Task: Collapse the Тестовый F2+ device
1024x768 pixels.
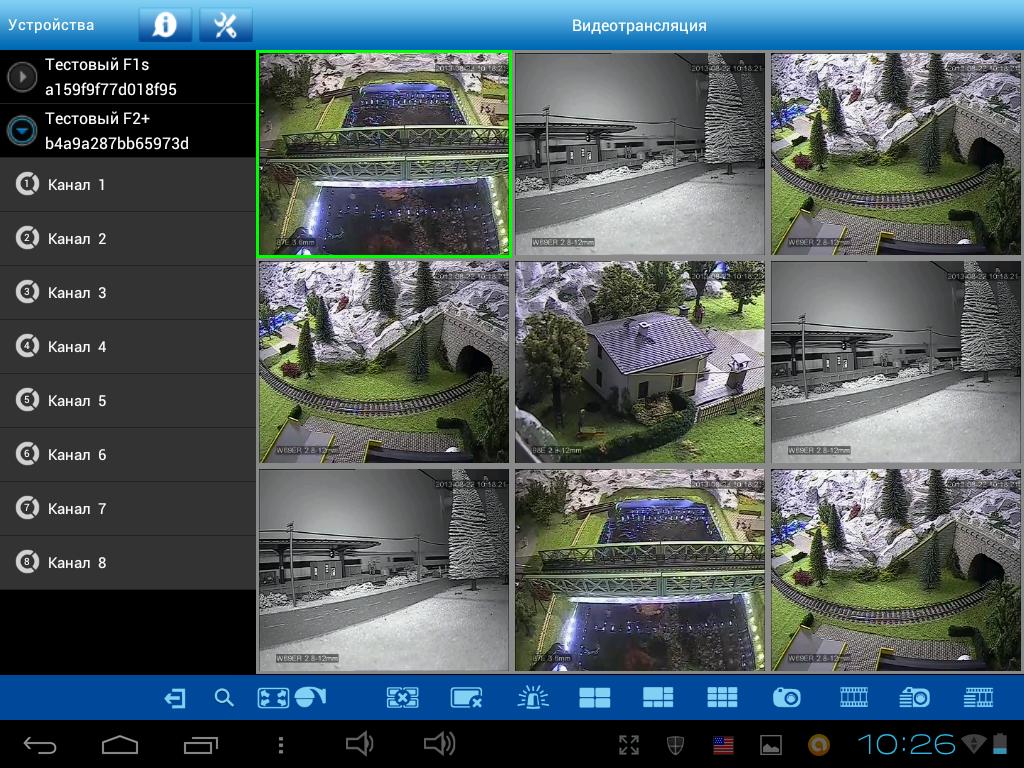Action: tap(22, 131)
